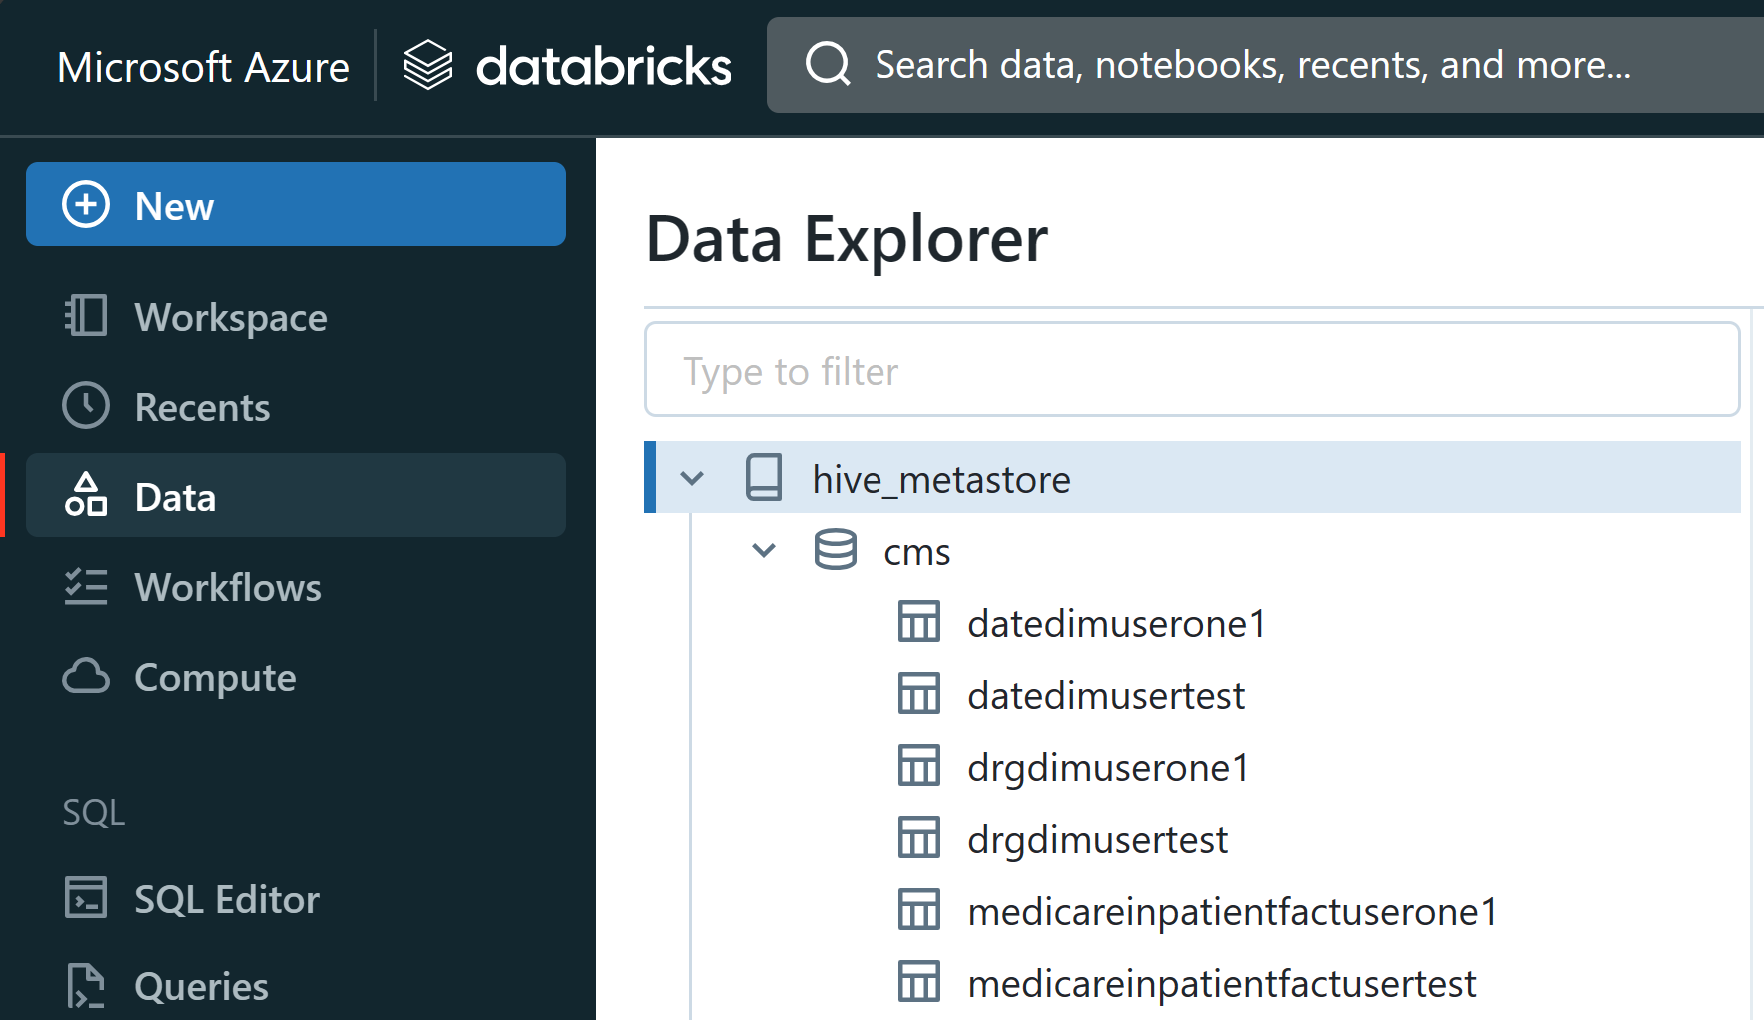Collapse the hive_metastore catalog

[692, 478]
